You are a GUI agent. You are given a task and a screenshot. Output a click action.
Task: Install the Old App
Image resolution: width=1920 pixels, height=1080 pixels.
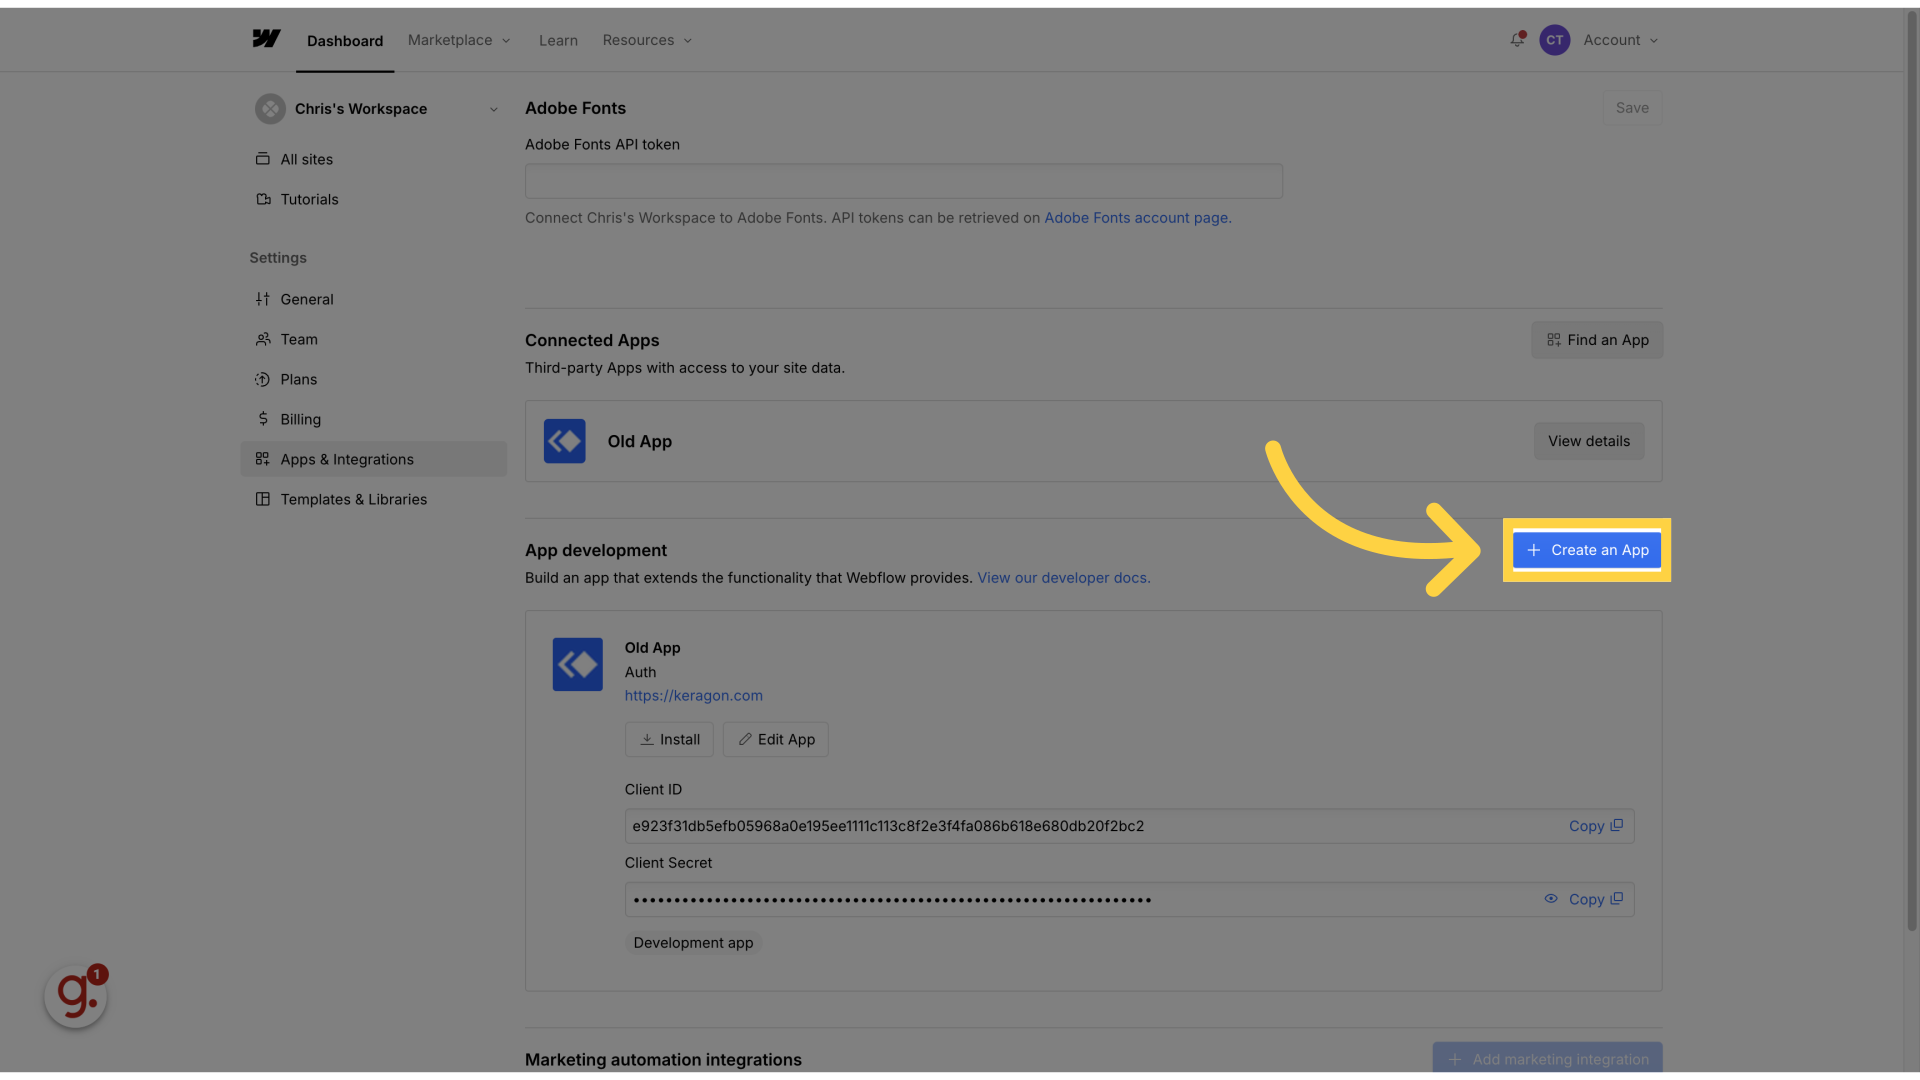point(669,739)
